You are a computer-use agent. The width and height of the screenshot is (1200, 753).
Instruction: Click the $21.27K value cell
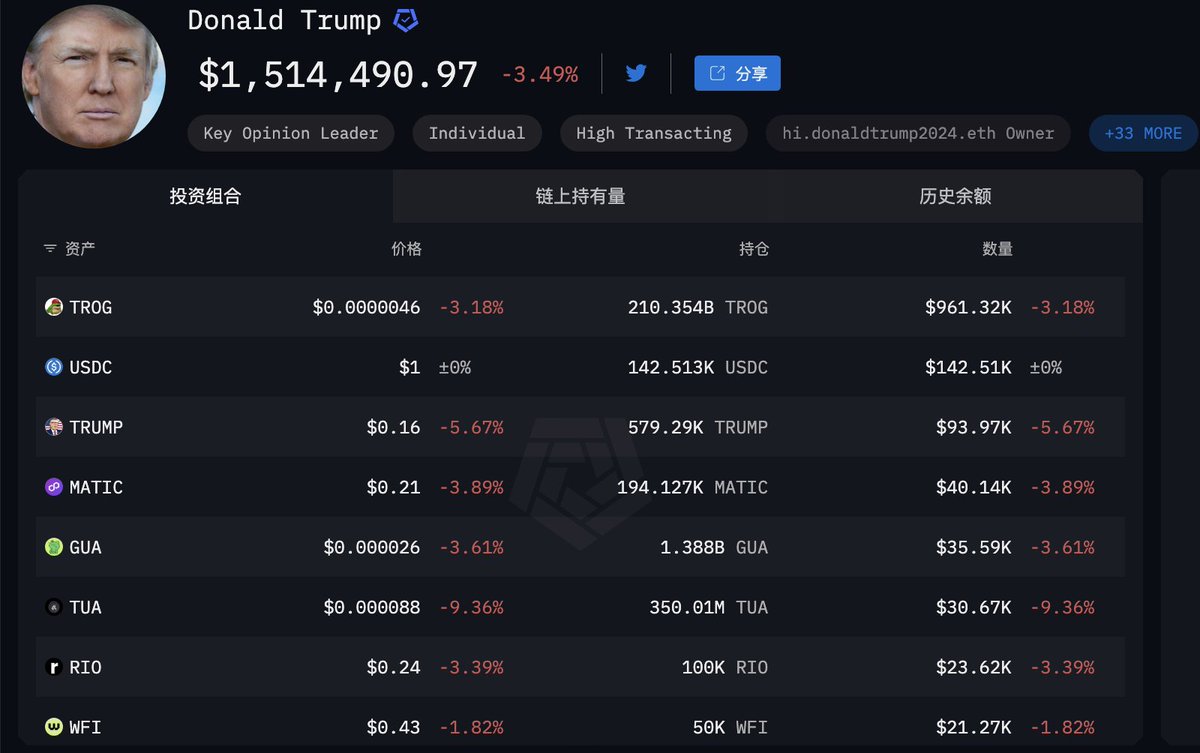point(974,727)
